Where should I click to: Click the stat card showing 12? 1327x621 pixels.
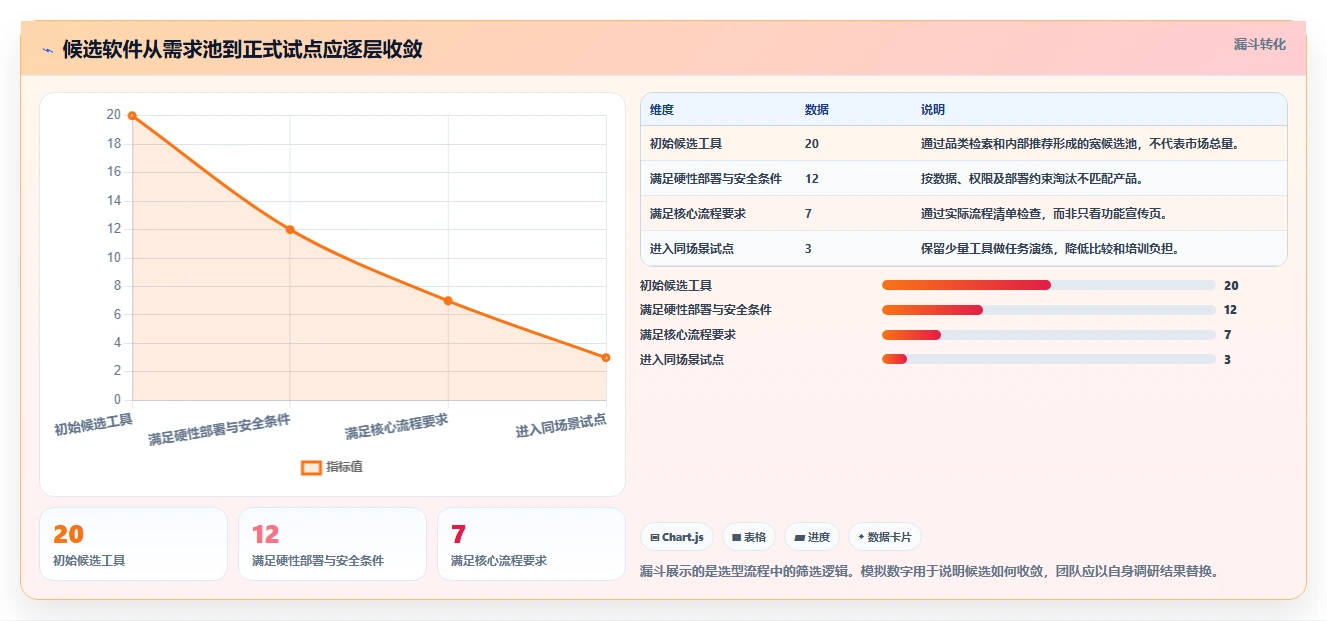(x=332, y=544)
